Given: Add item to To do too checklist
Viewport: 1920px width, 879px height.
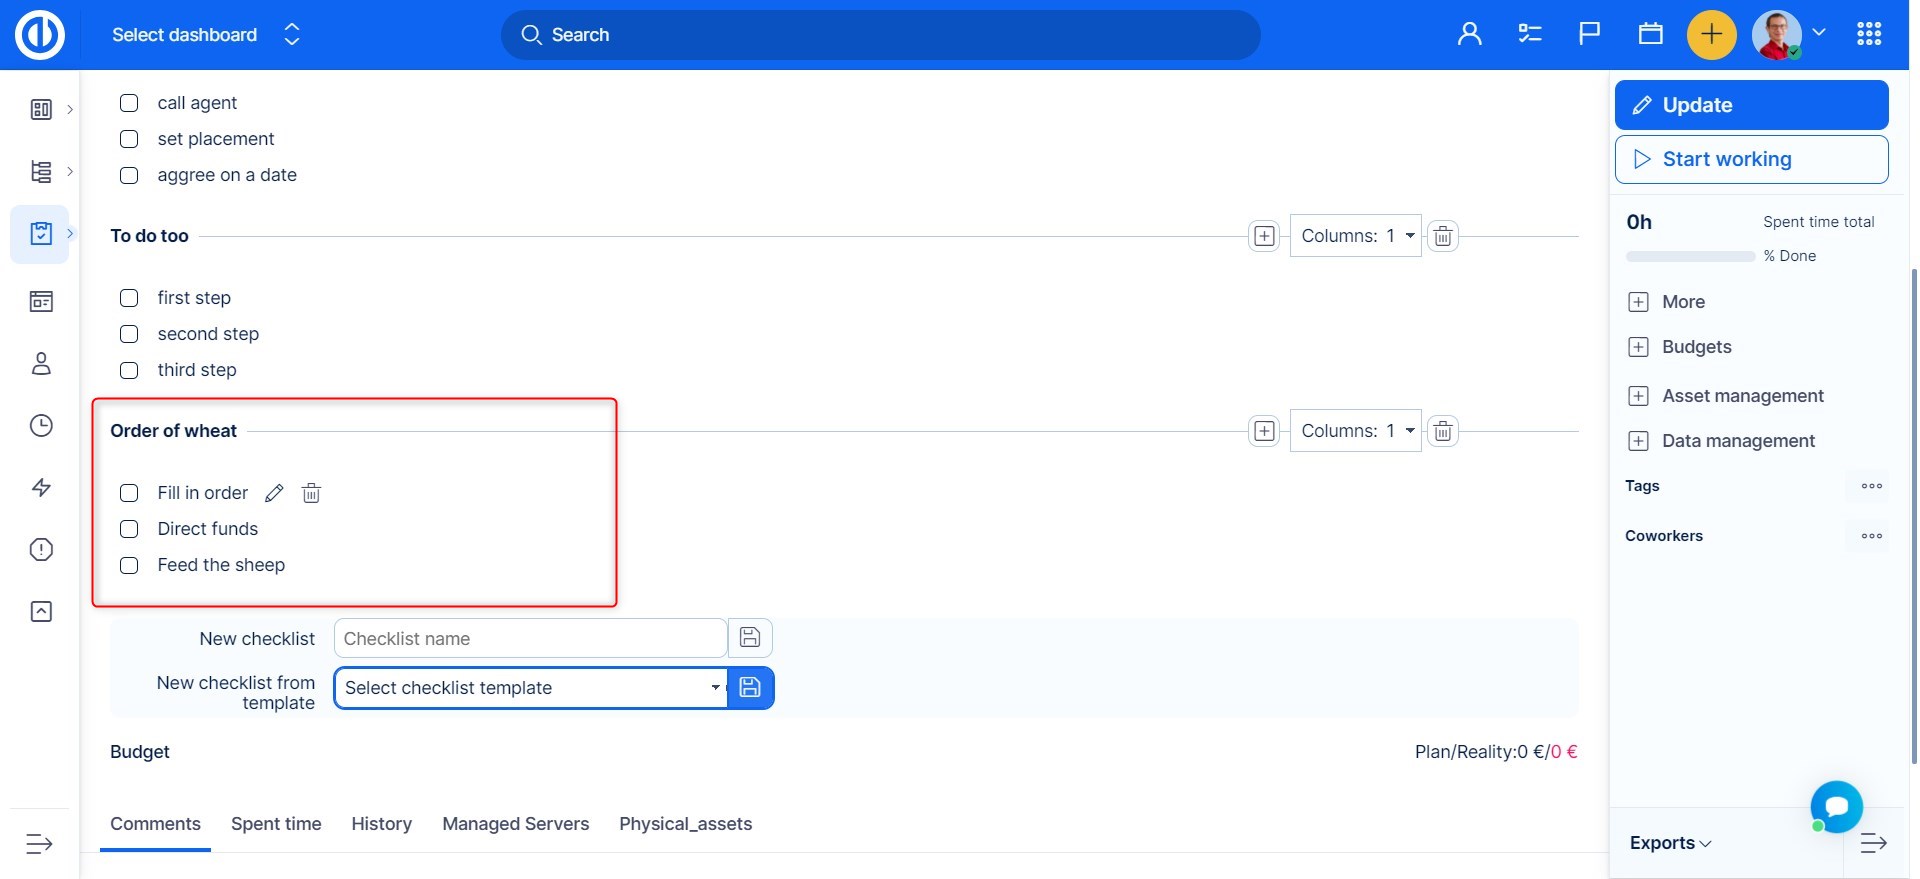Looking at the screenshot, I should click(1264, 236).
